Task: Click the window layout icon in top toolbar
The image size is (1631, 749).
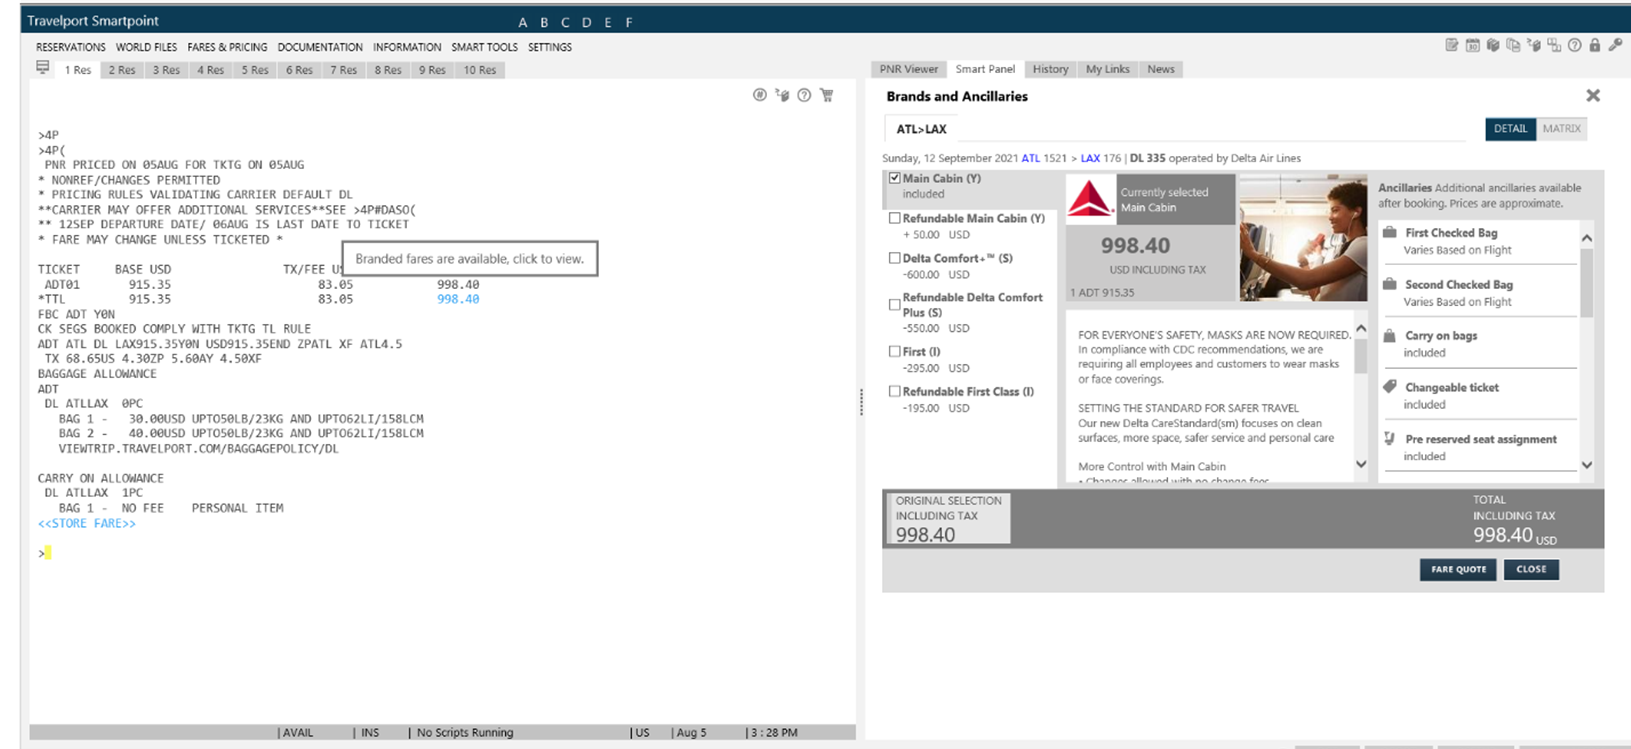Action: 1554,45
